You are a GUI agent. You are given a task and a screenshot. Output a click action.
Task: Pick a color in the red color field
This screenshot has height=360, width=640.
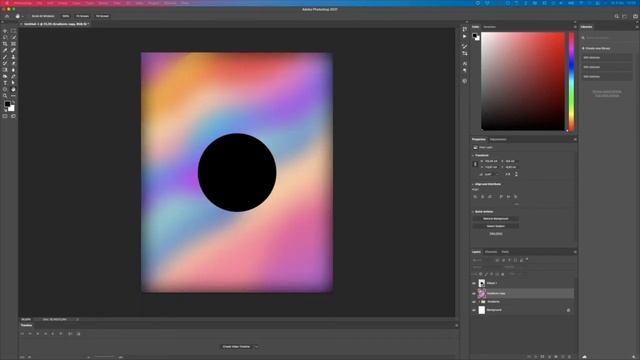pos(523,81)
